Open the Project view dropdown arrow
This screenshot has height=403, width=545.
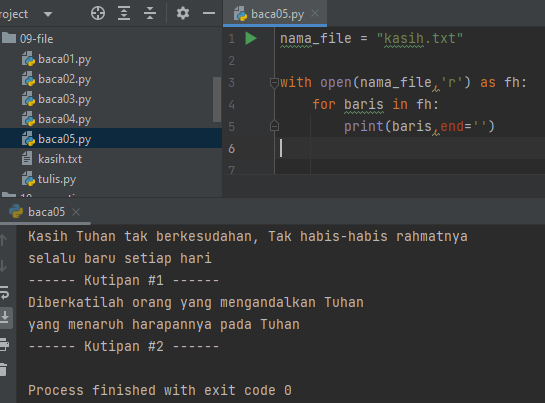click(x=48, y=14)
